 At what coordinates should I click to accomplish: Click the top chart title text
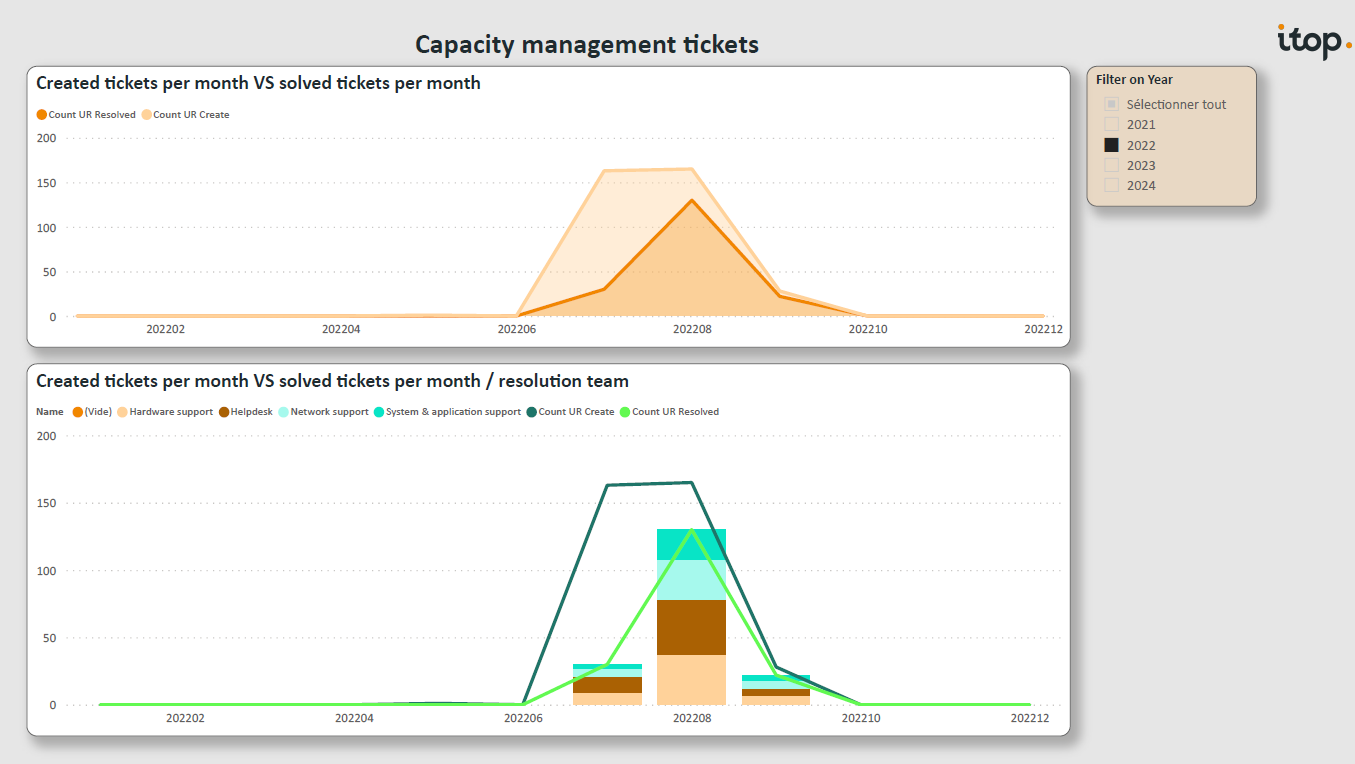pyautogui.click(x=258, y=83)
